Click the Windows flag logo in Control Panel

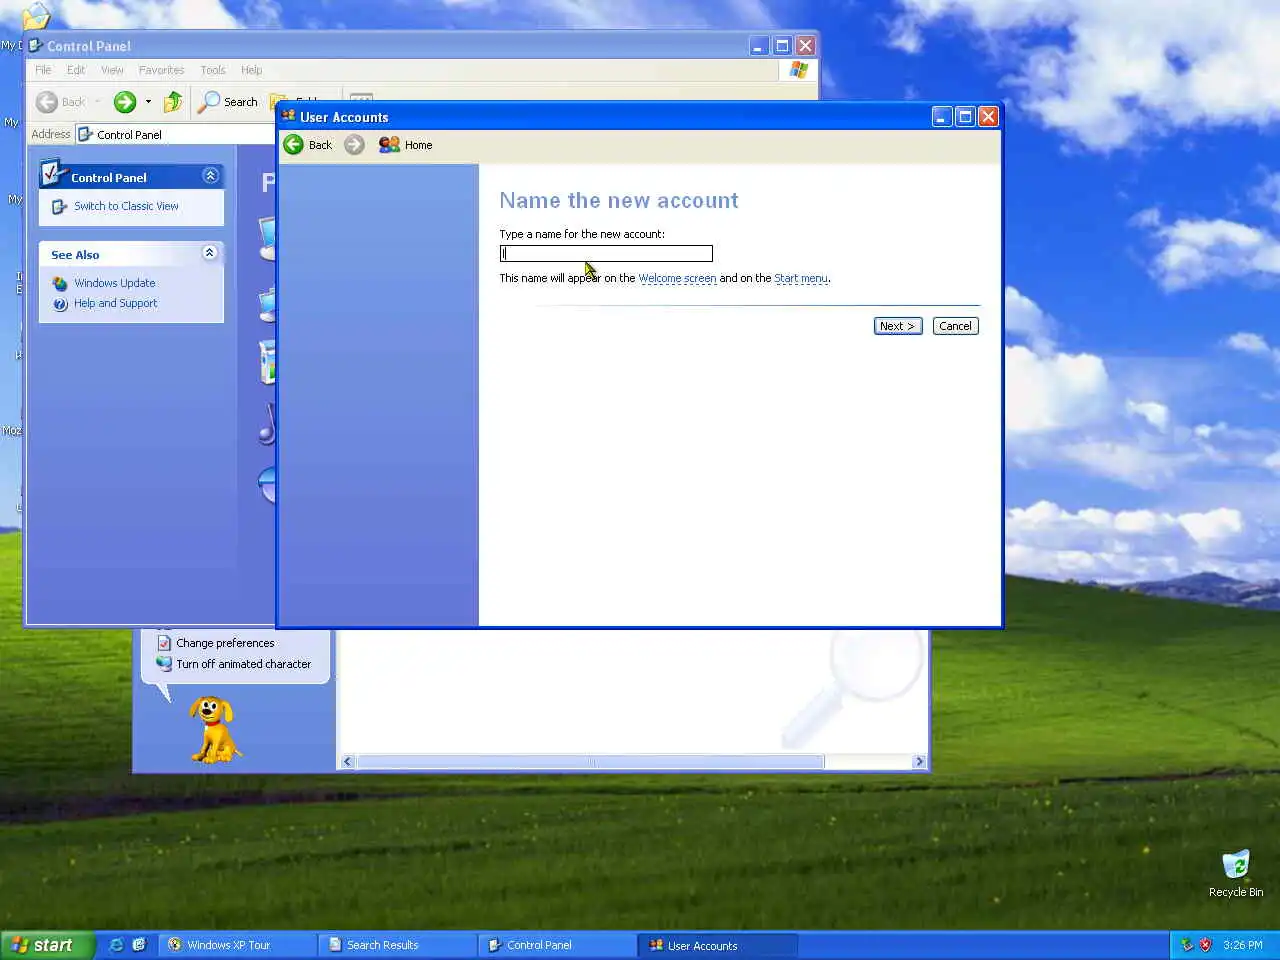point(798,70)
